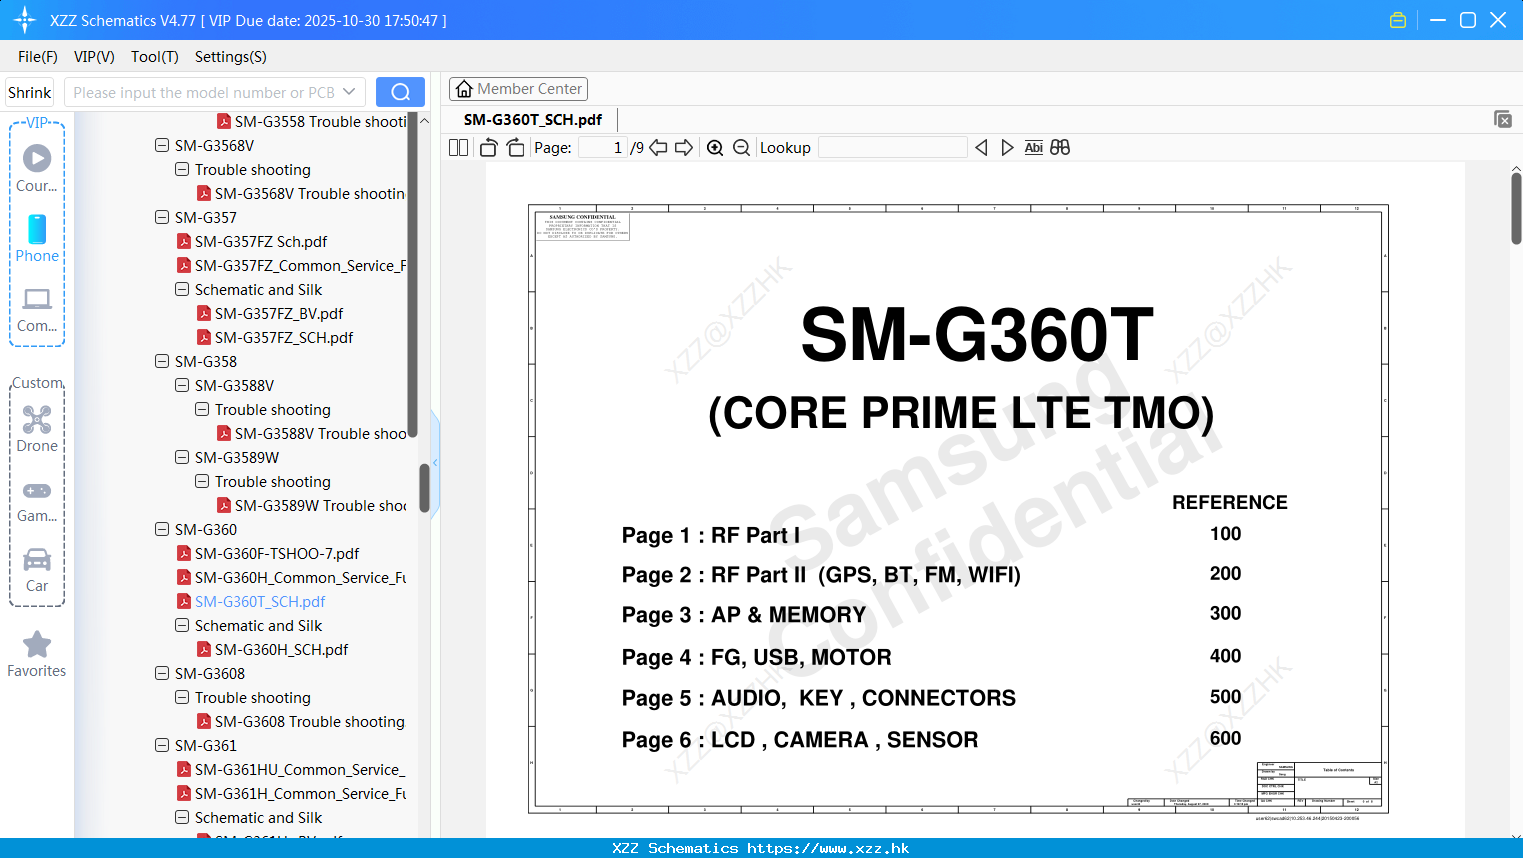
Task: Click the tree panel vertical scrollbar thumb
Action: (424, 488)
